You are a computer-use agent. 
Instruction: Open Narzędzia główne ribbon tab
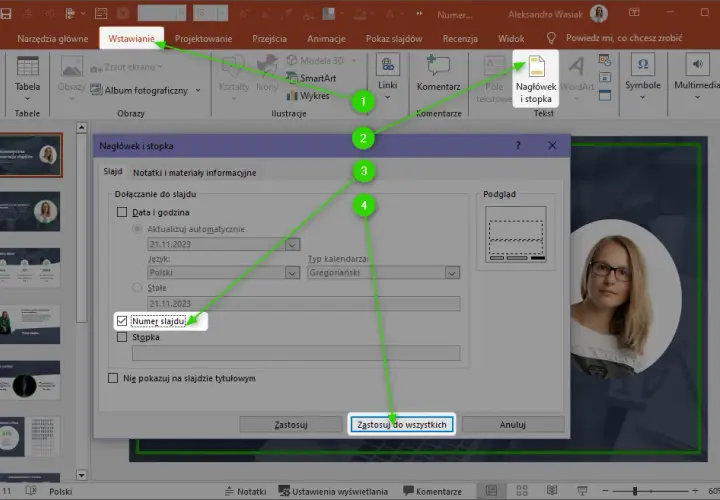[x=53, y=39]
